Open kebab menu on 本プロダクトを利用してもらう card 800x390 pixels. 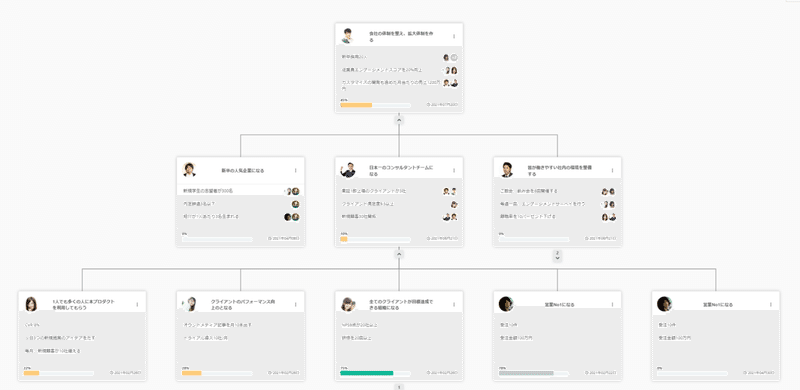[x=137, y=304]
